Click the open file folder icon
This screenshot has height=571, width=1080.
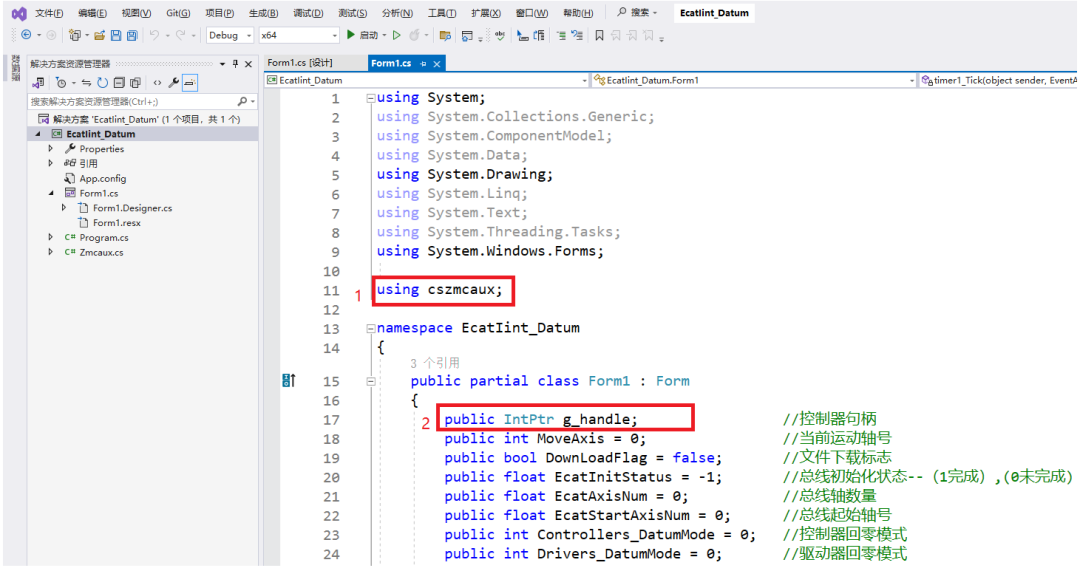click(99, 35)
